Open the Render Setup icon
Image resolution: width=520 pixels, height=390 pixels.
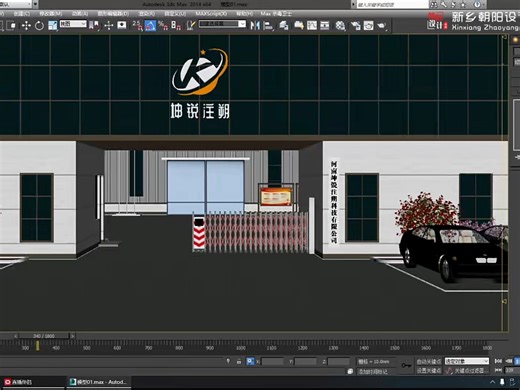click(356, 26)
